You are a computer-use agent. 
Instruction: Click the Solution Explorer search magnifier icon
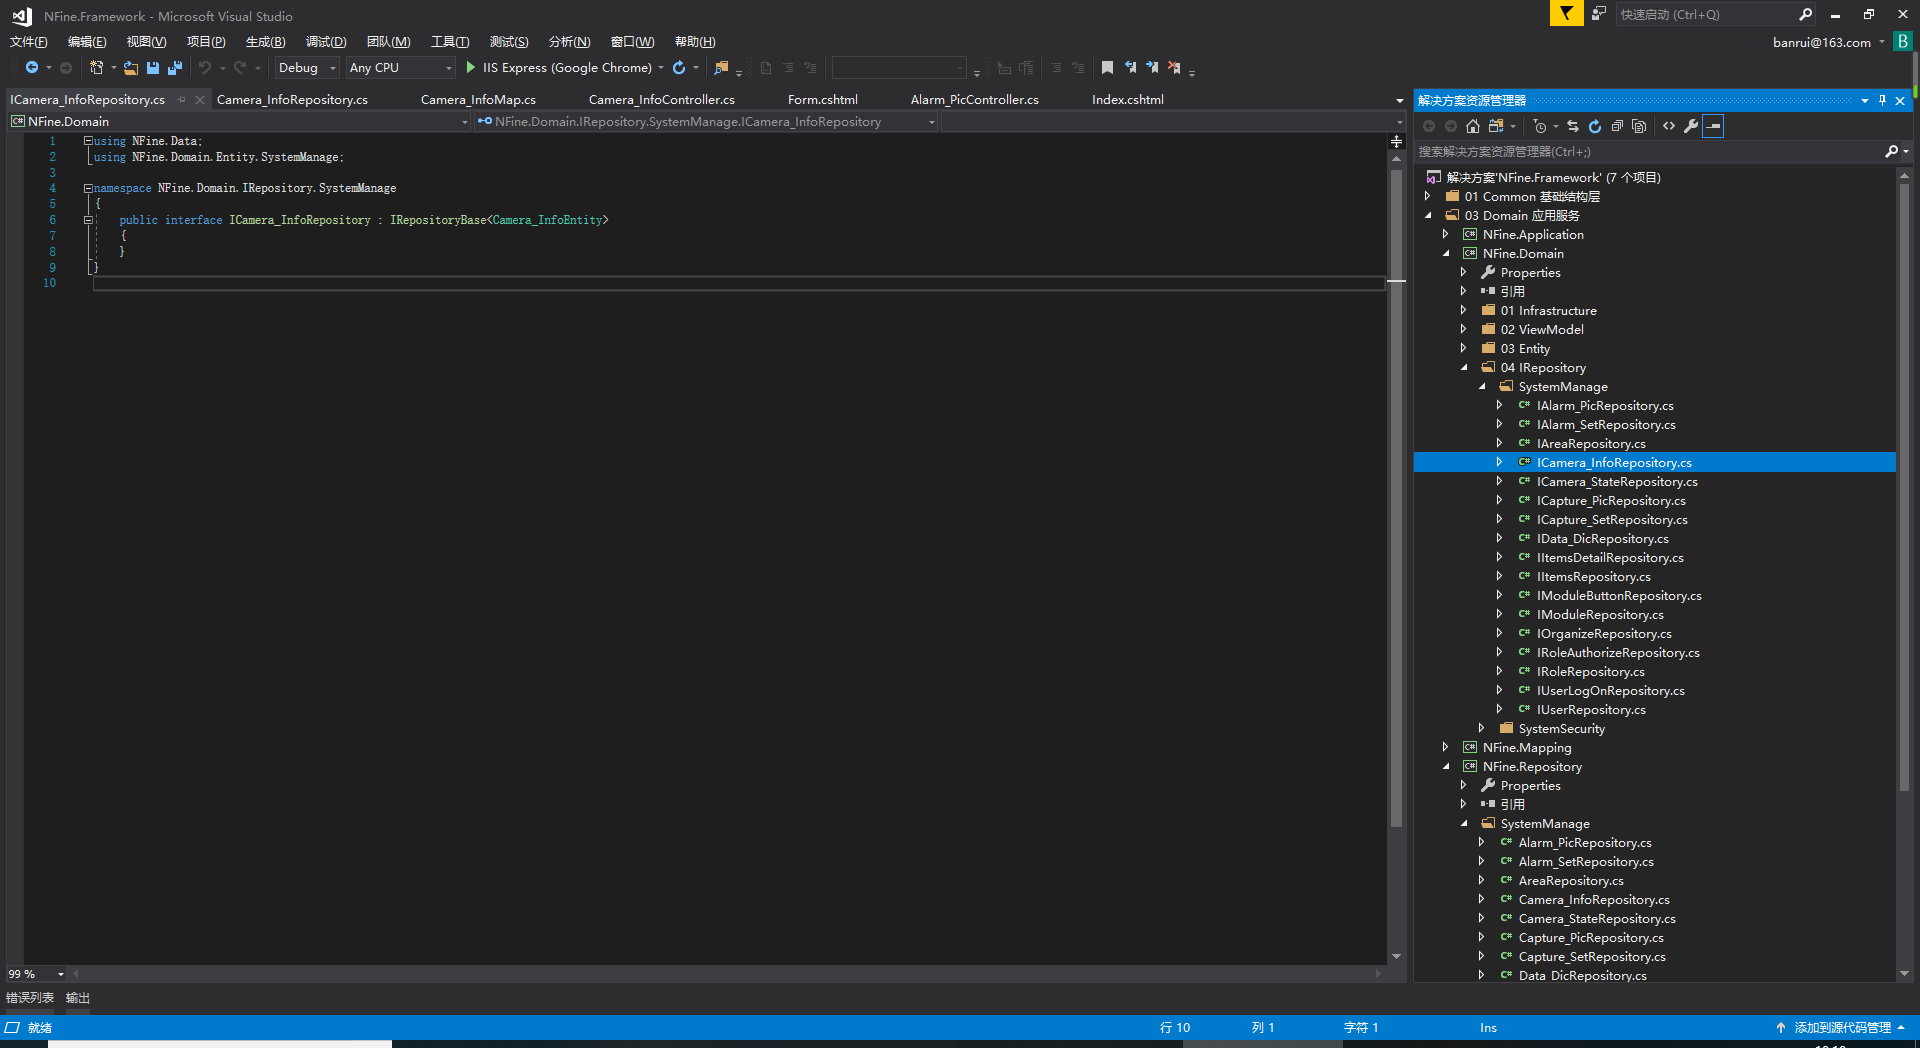(x=1891, y=151)
